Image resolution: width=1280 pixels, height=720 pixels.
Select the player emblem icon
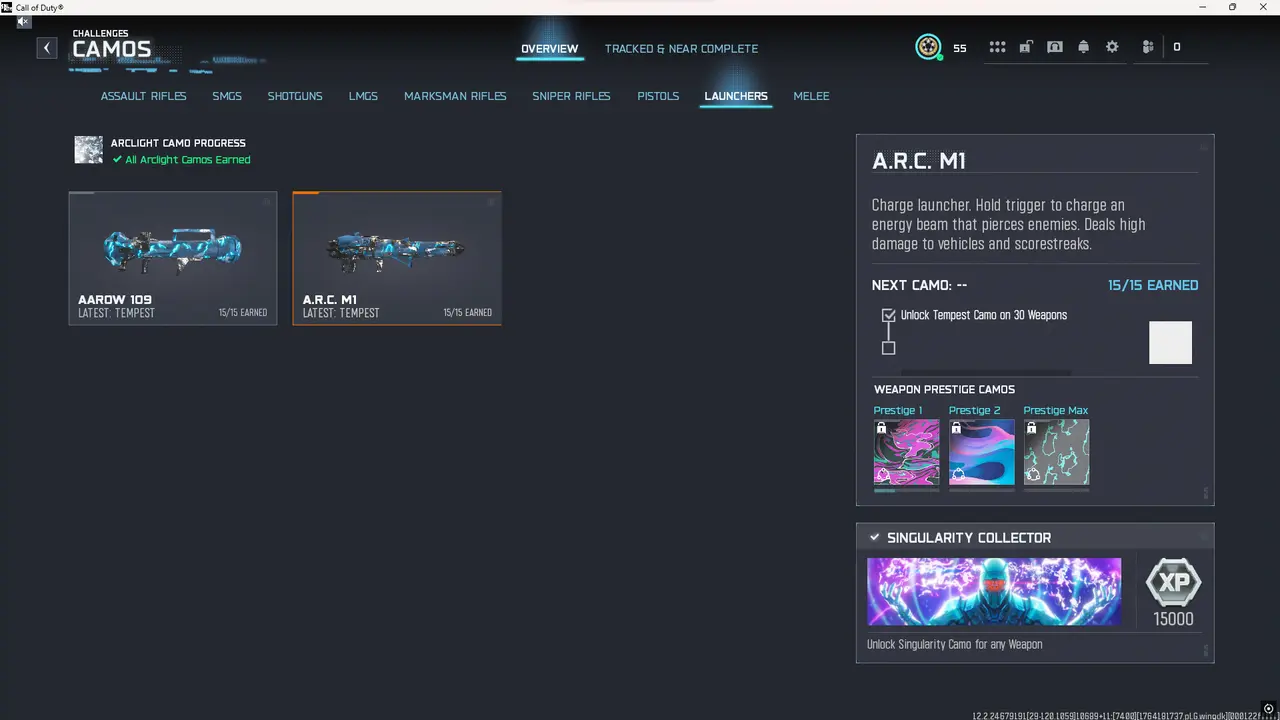928,46
